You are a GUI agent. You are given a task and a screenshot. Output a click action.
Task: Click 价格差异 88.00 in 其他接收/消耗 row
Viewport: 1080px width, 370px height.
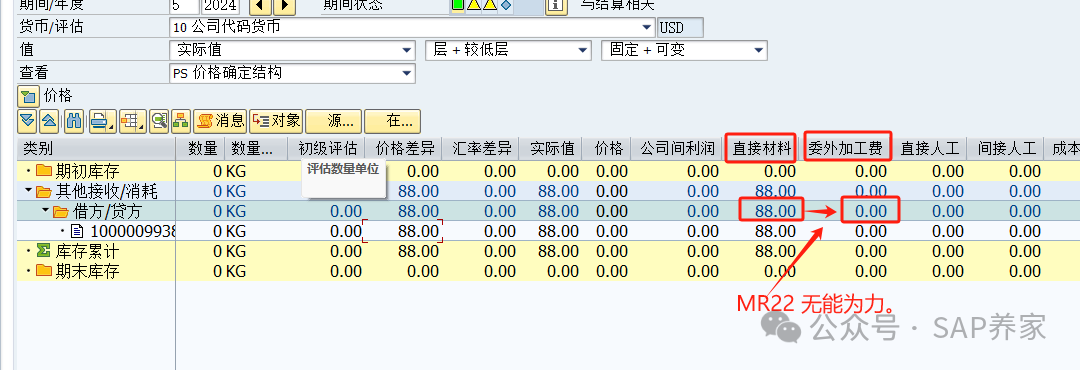(x=418, y=191)
